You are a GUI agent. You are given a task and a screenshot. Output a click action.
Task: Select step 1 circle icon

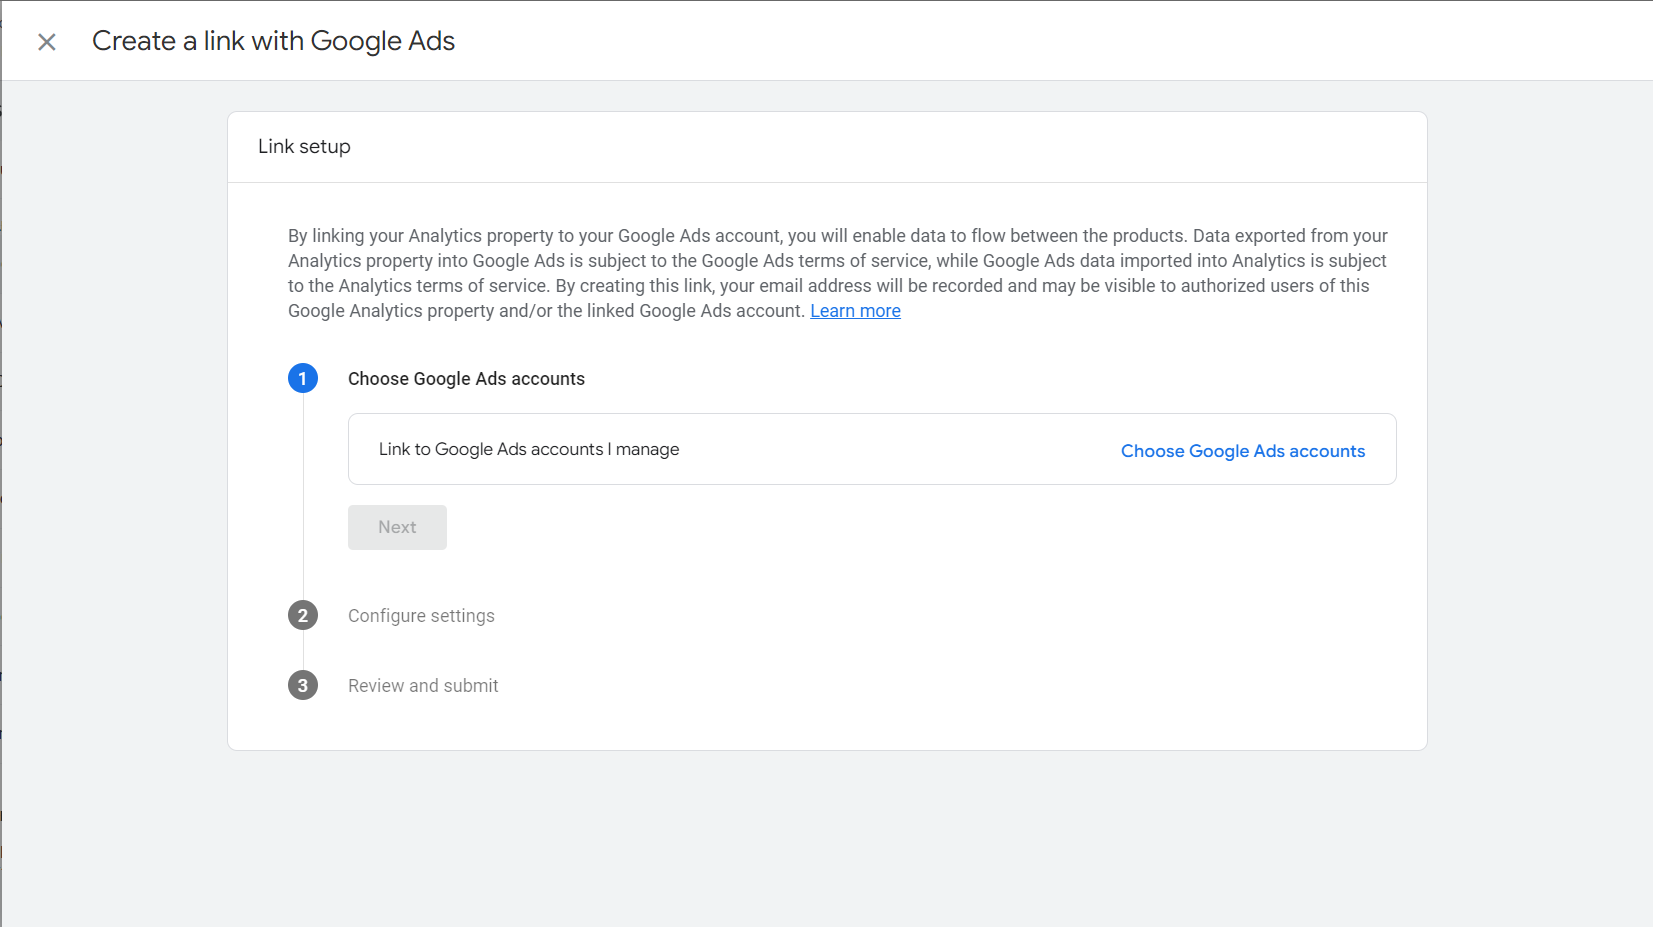(x=303, y=378)
